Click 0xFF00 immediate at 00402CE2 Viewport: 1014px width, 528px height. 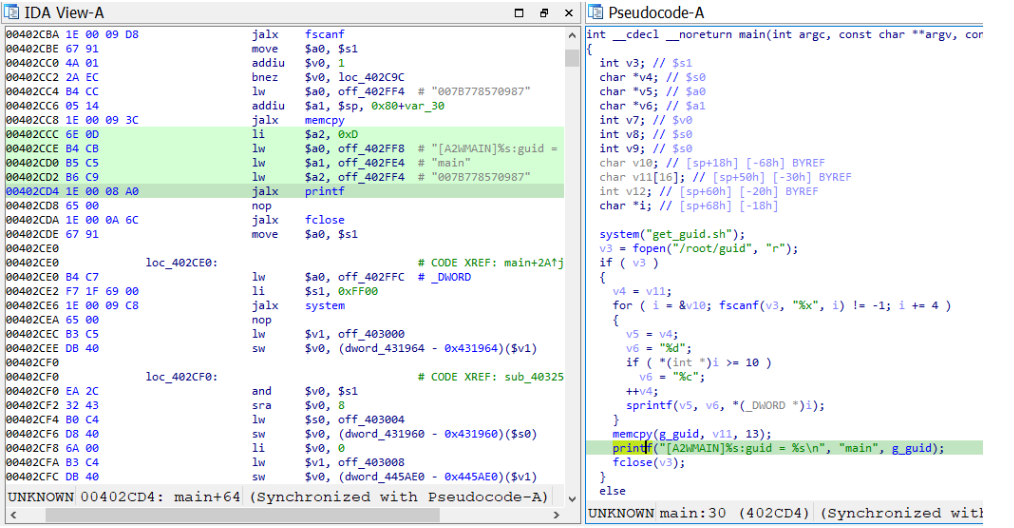tap(358, 291)
